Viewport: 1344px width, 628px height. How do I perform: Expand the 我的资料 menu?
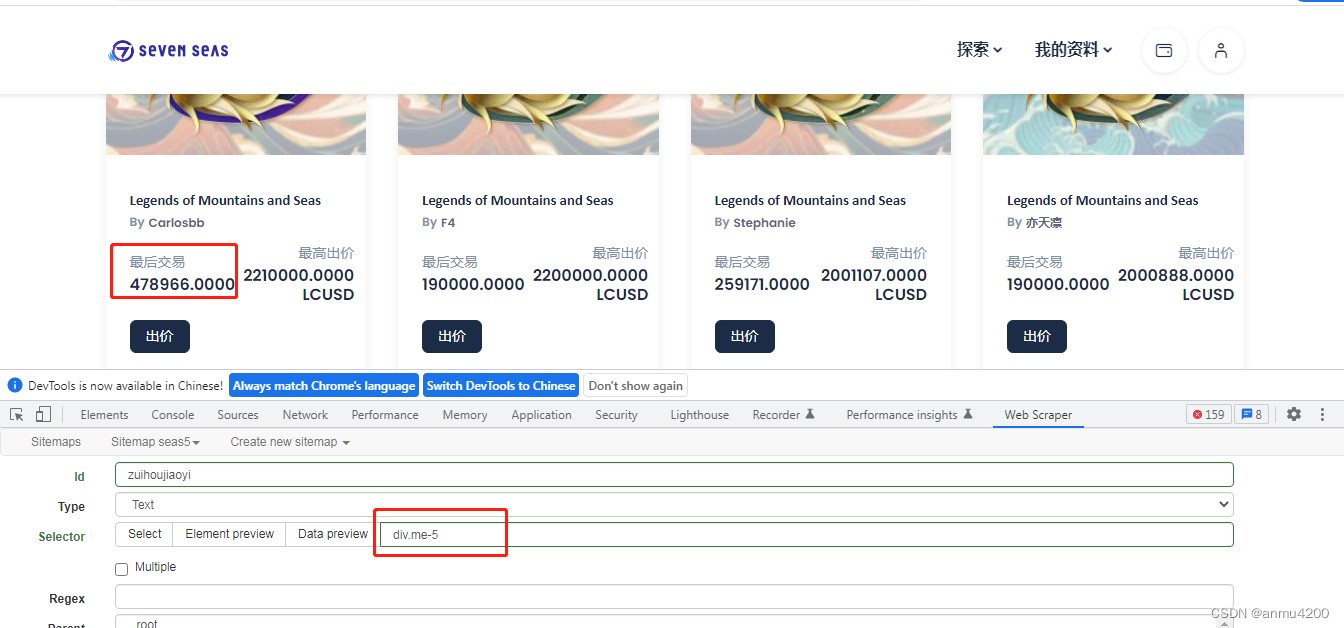pyautogui.click(x=1073, y=50)
